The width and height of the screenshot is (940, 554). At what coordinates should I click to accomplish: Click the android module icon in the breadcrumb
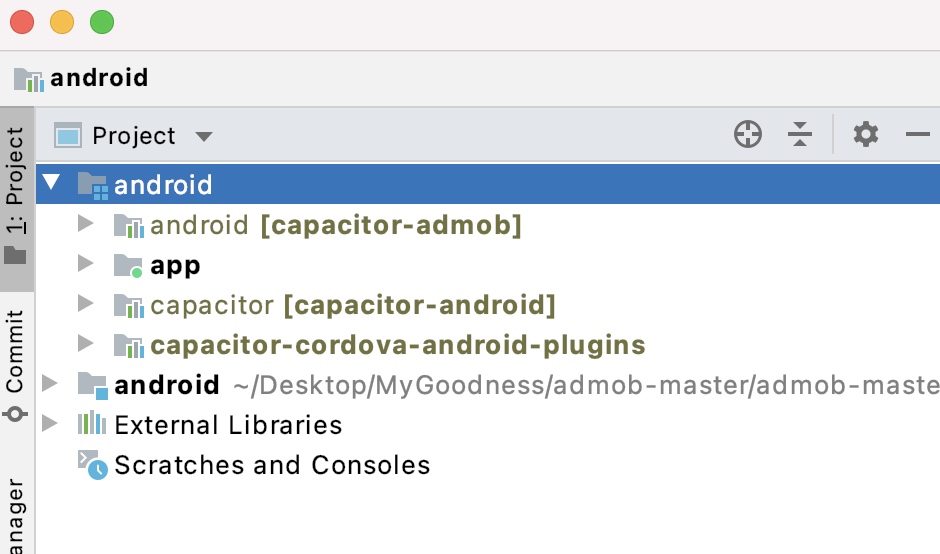click(x=29, y=79)
